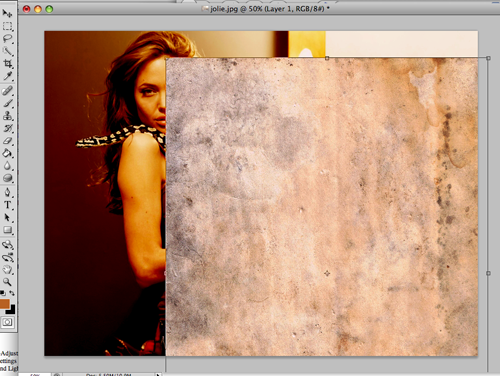Select the Move tool

tap(7, 13)
